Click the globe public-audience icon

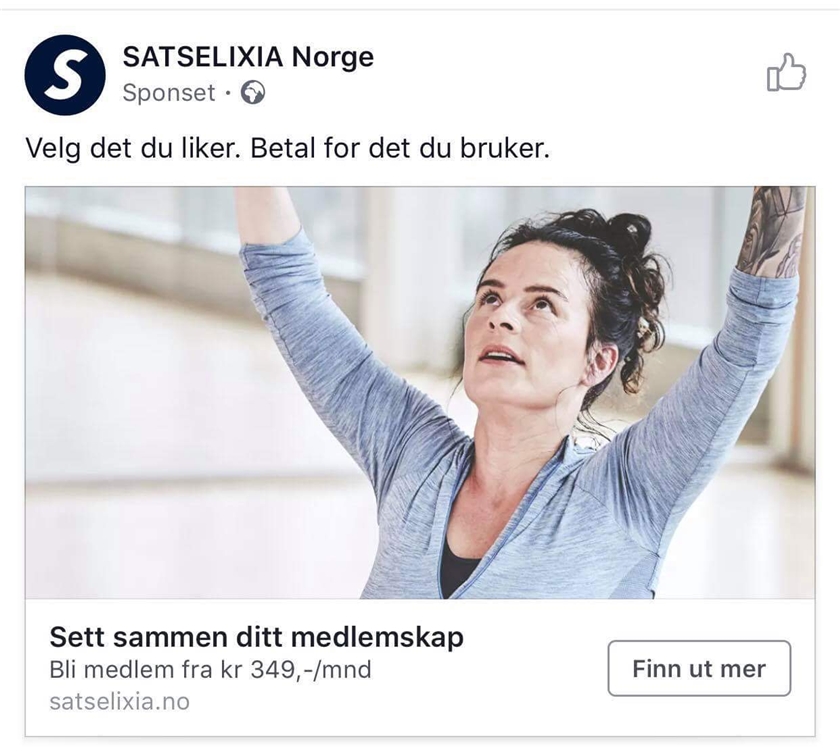tap(252, 93)
